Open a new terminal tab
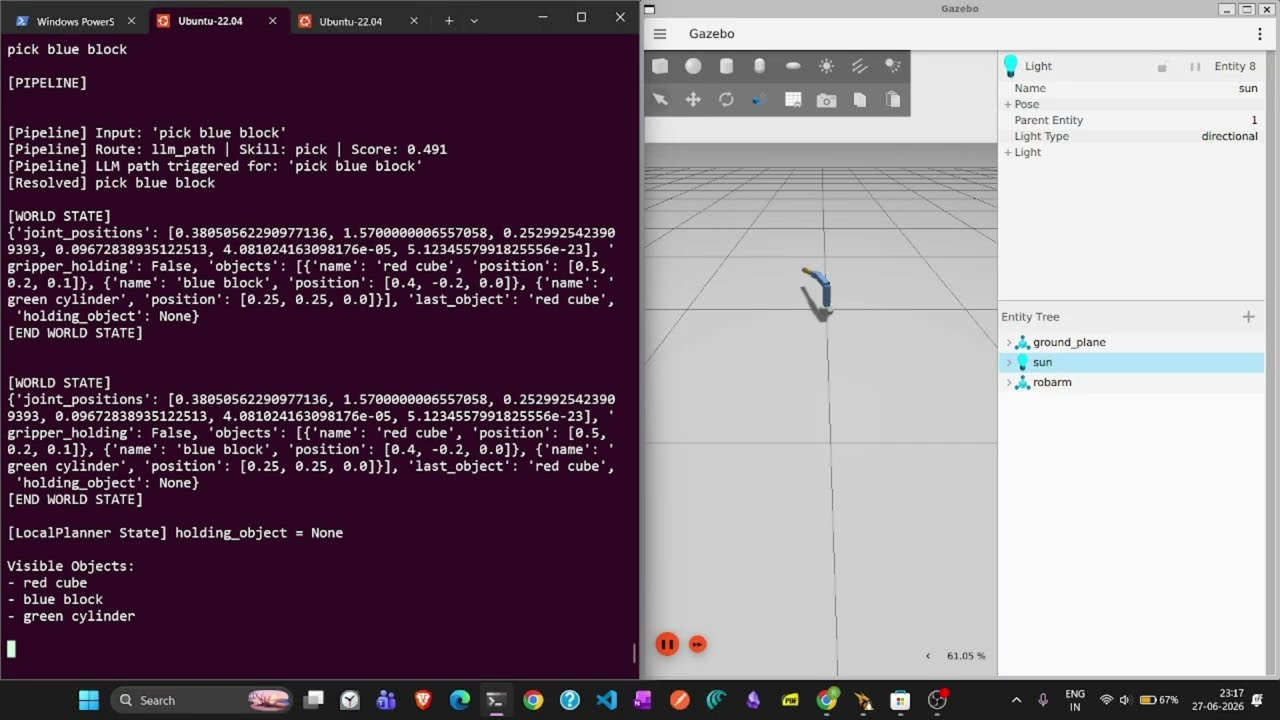The height and width of the screenshot is (720, 1280). point(449,21)
